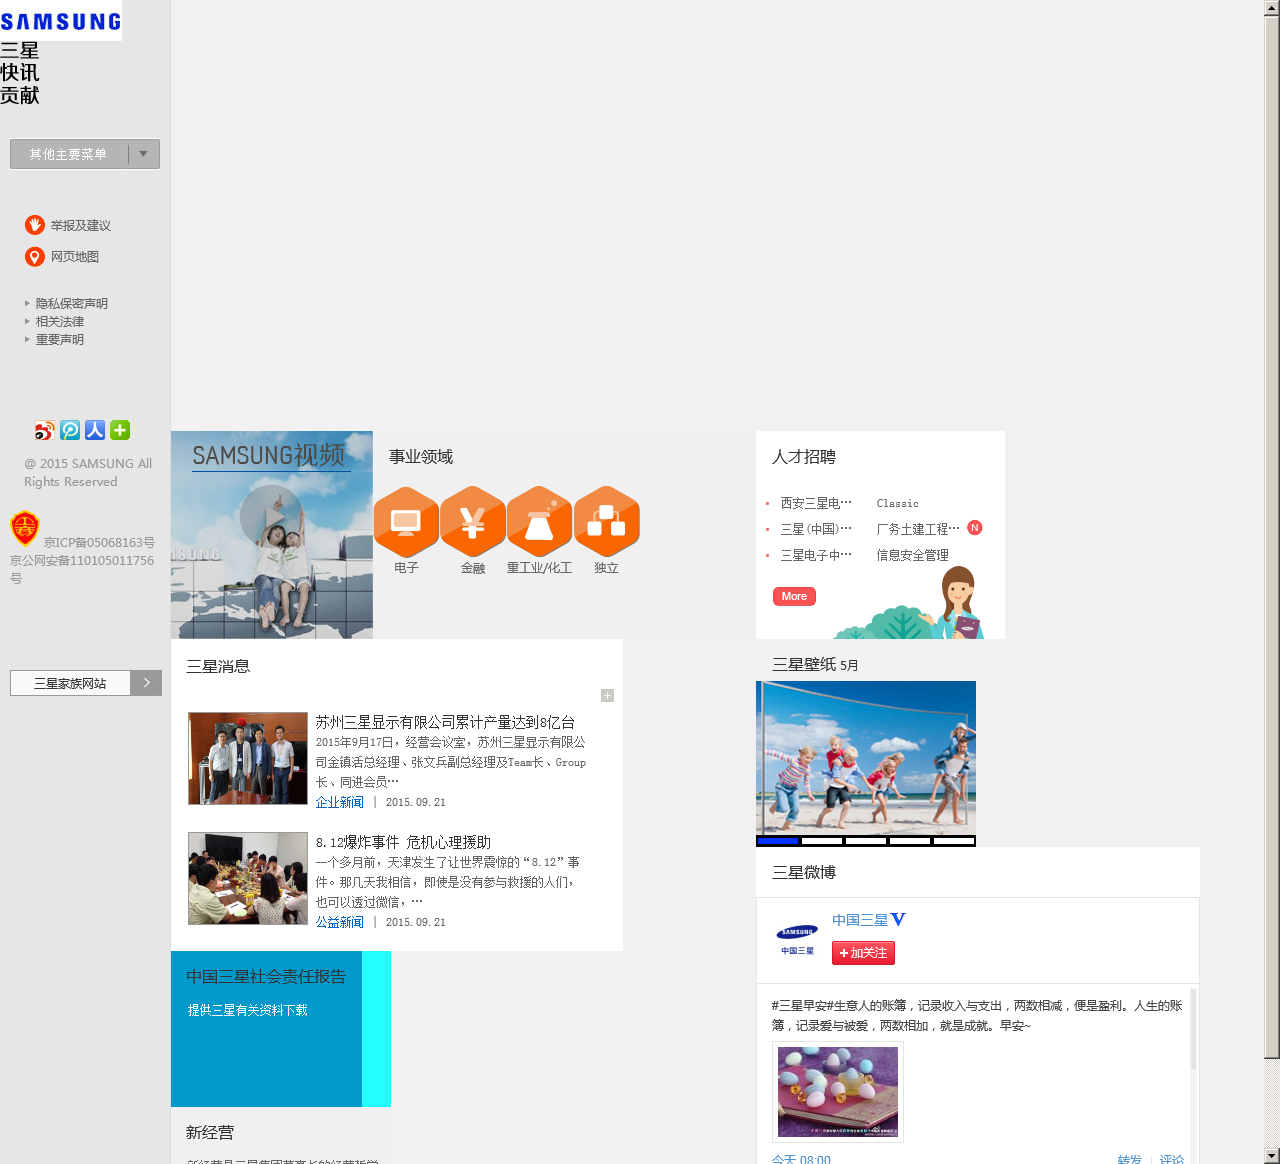1280x1164 pixels.
Task: Open the 其他主要菜单 dropdown
Action: [85, 154]
